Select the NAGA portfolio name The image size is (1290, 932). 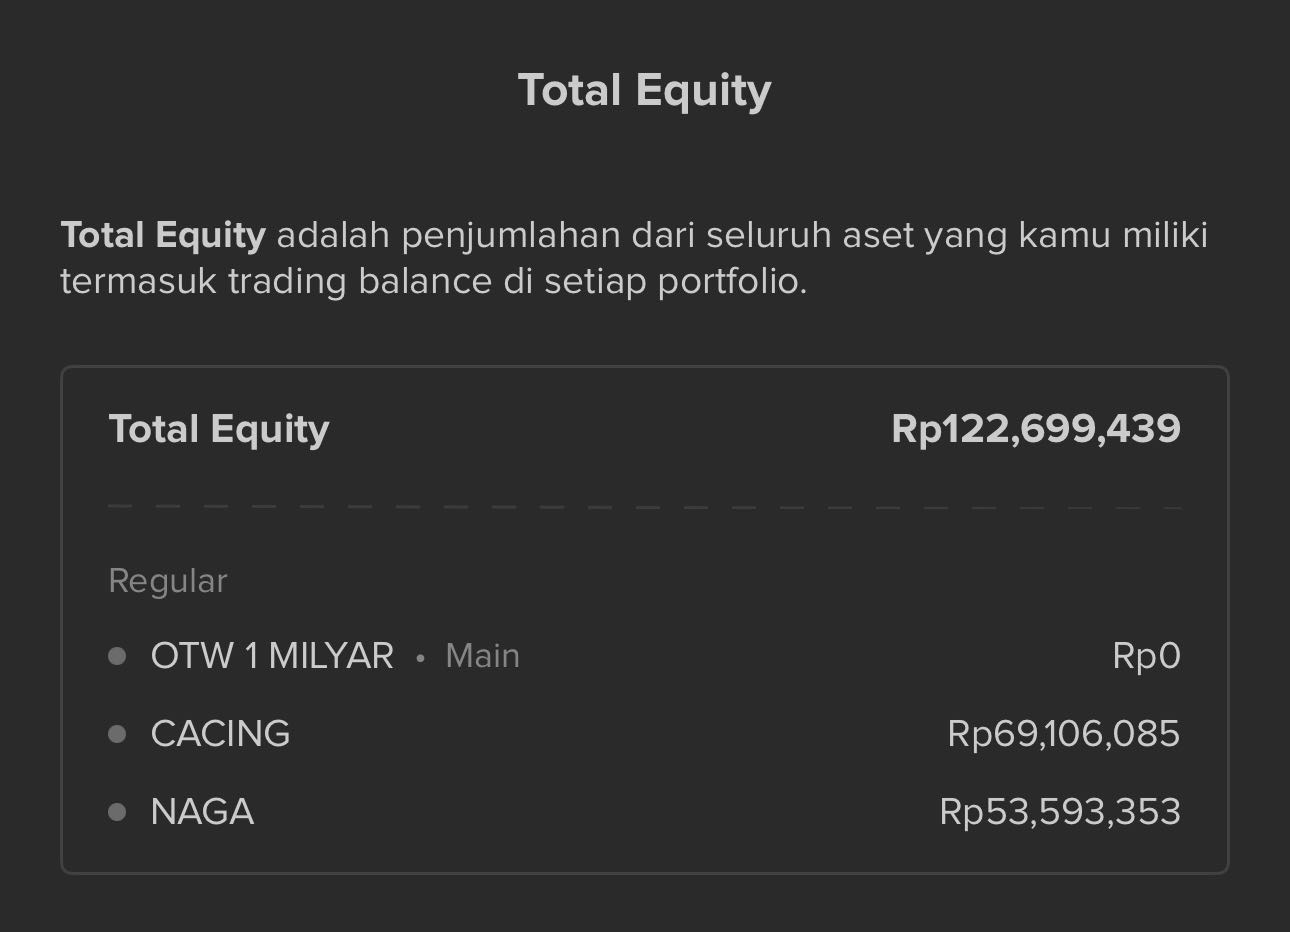click(202, 812)
